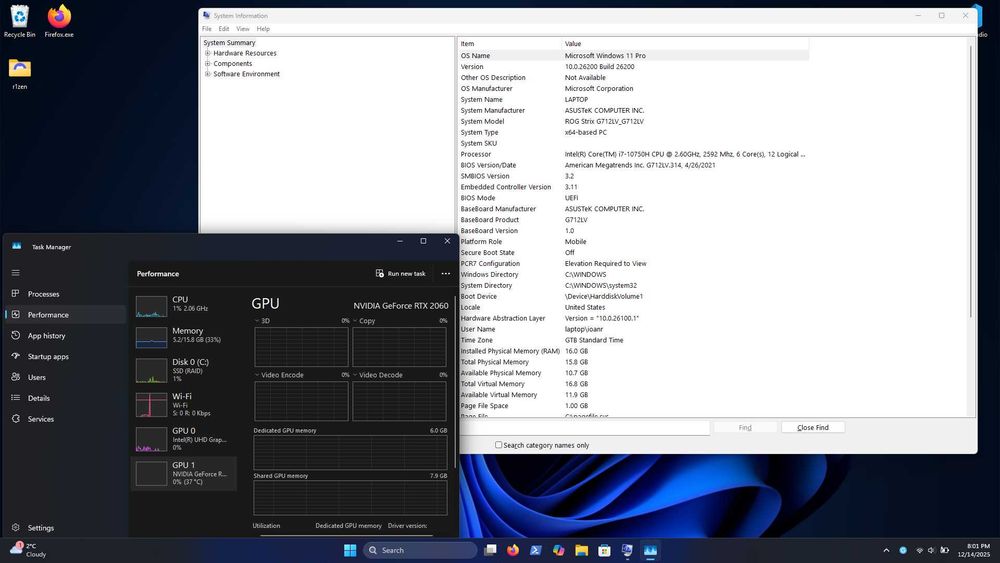Viewport: 1000px width, 563px height.
Task: Click the Task Manager taskbar icon
Action: [x=651, y=550]
